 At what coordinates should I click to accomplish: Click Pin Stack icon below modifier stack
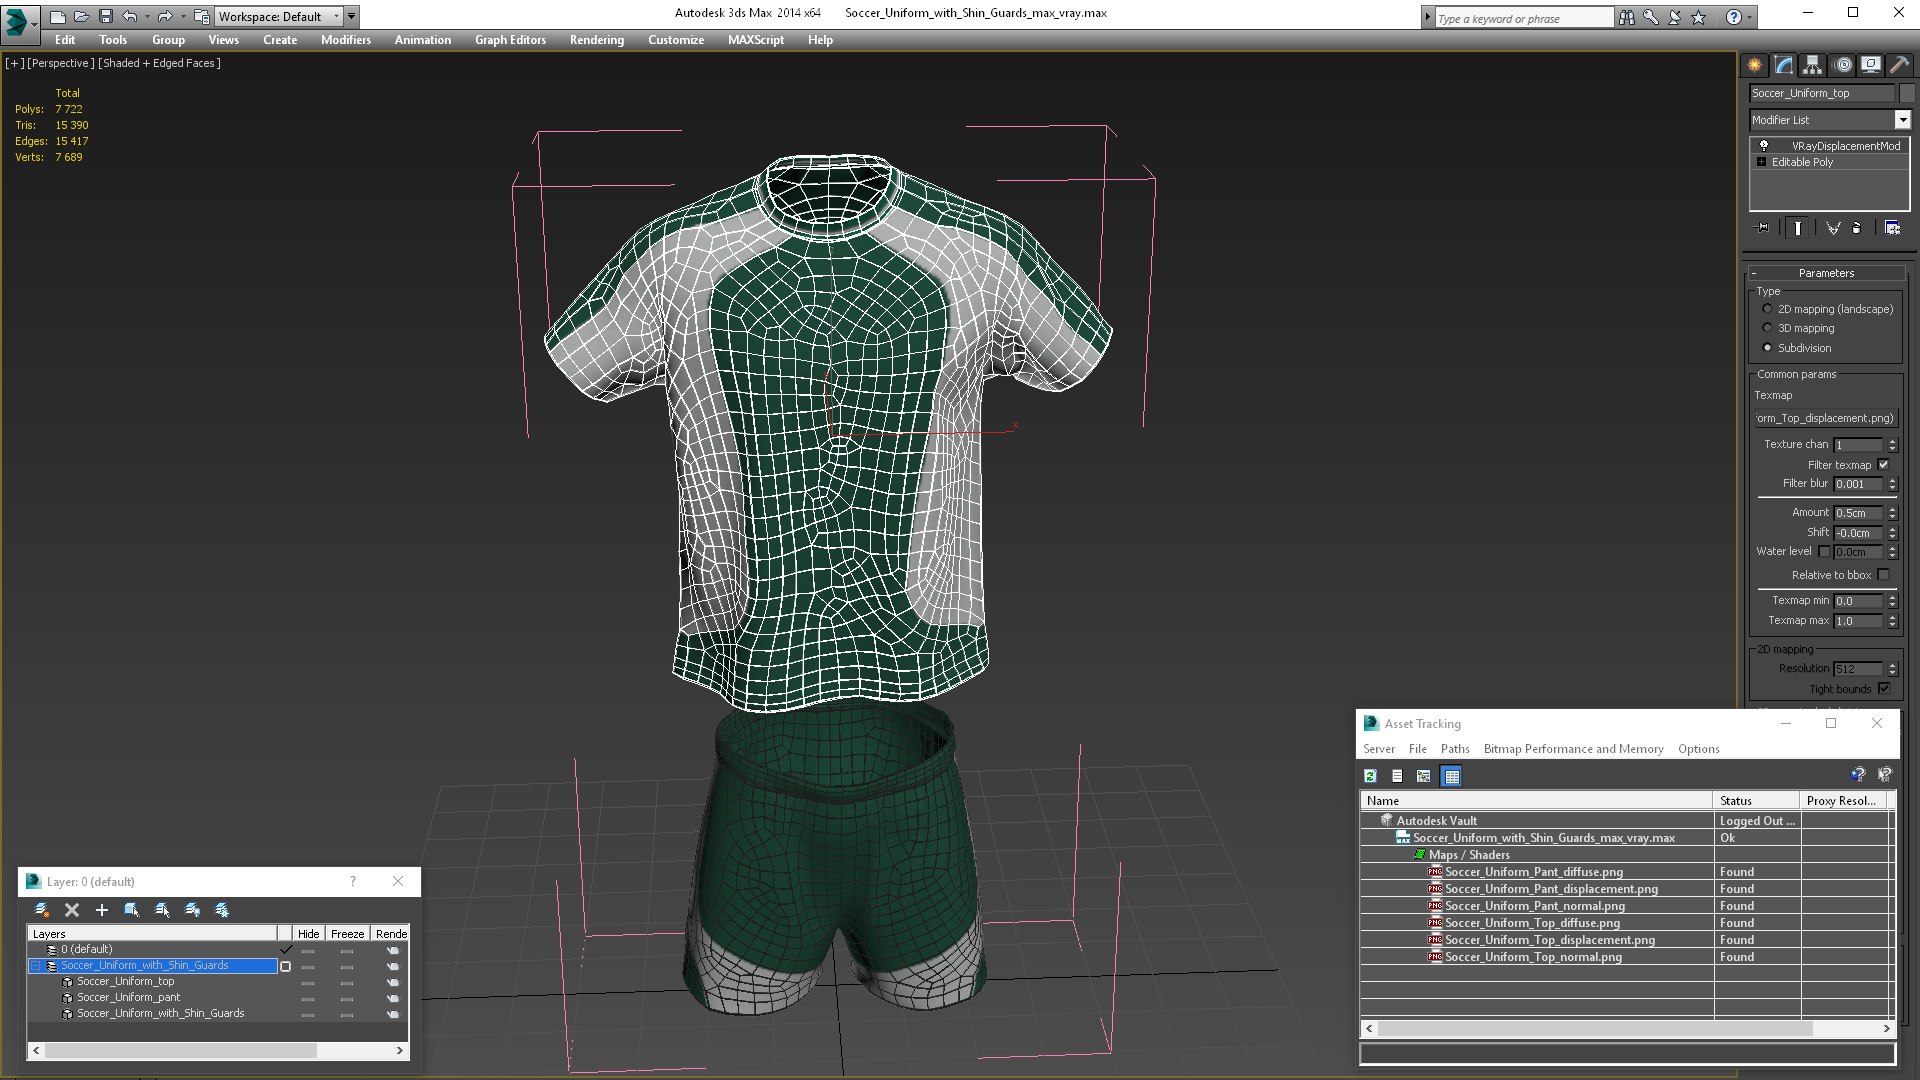[1763, 228]
